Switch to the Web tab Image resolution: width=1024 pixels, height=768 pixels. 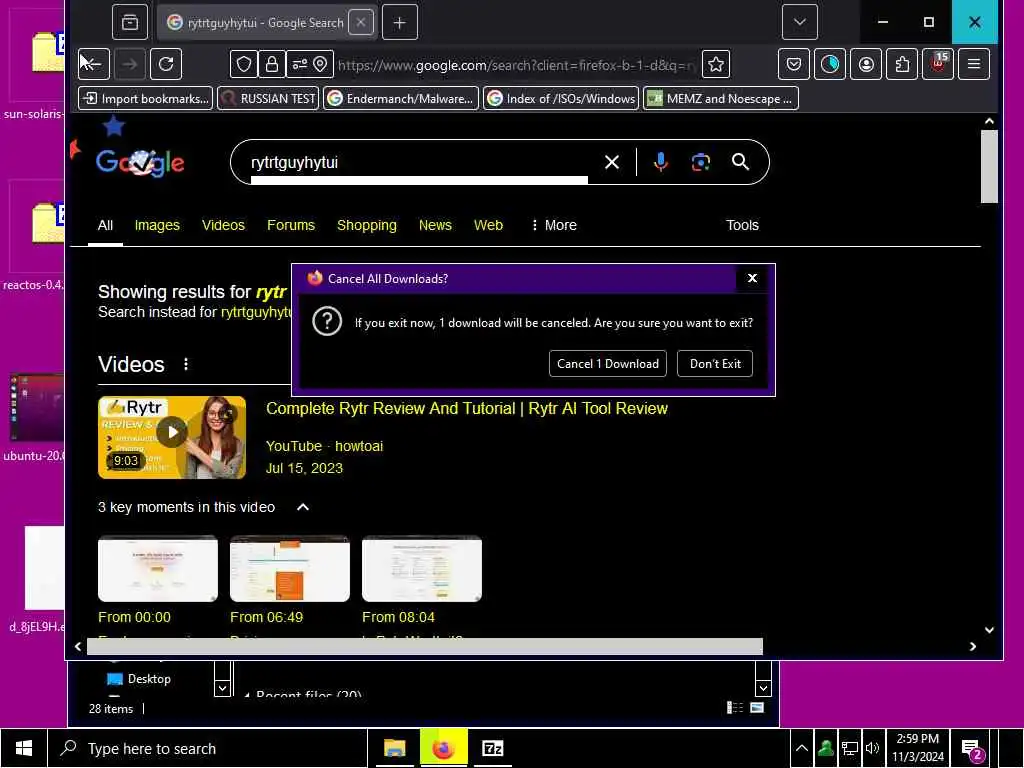(x=488, y=225)
